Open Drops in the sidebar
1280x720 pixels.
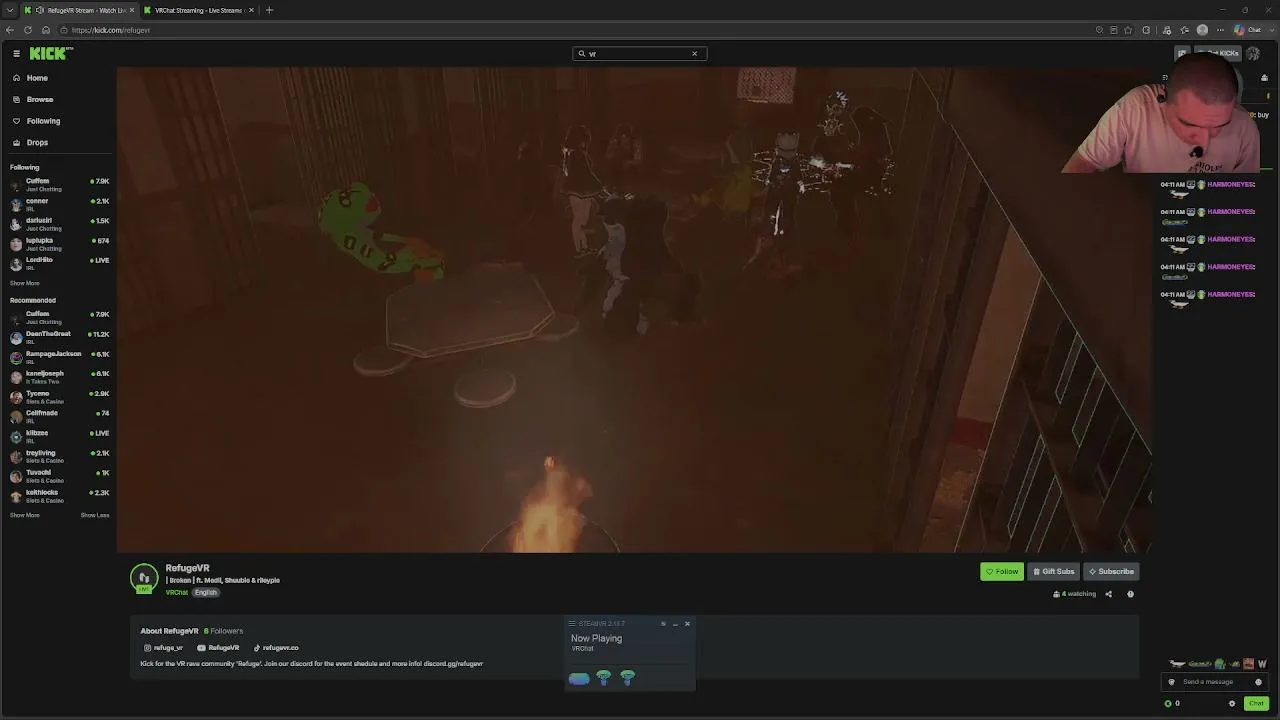point(37,142)
